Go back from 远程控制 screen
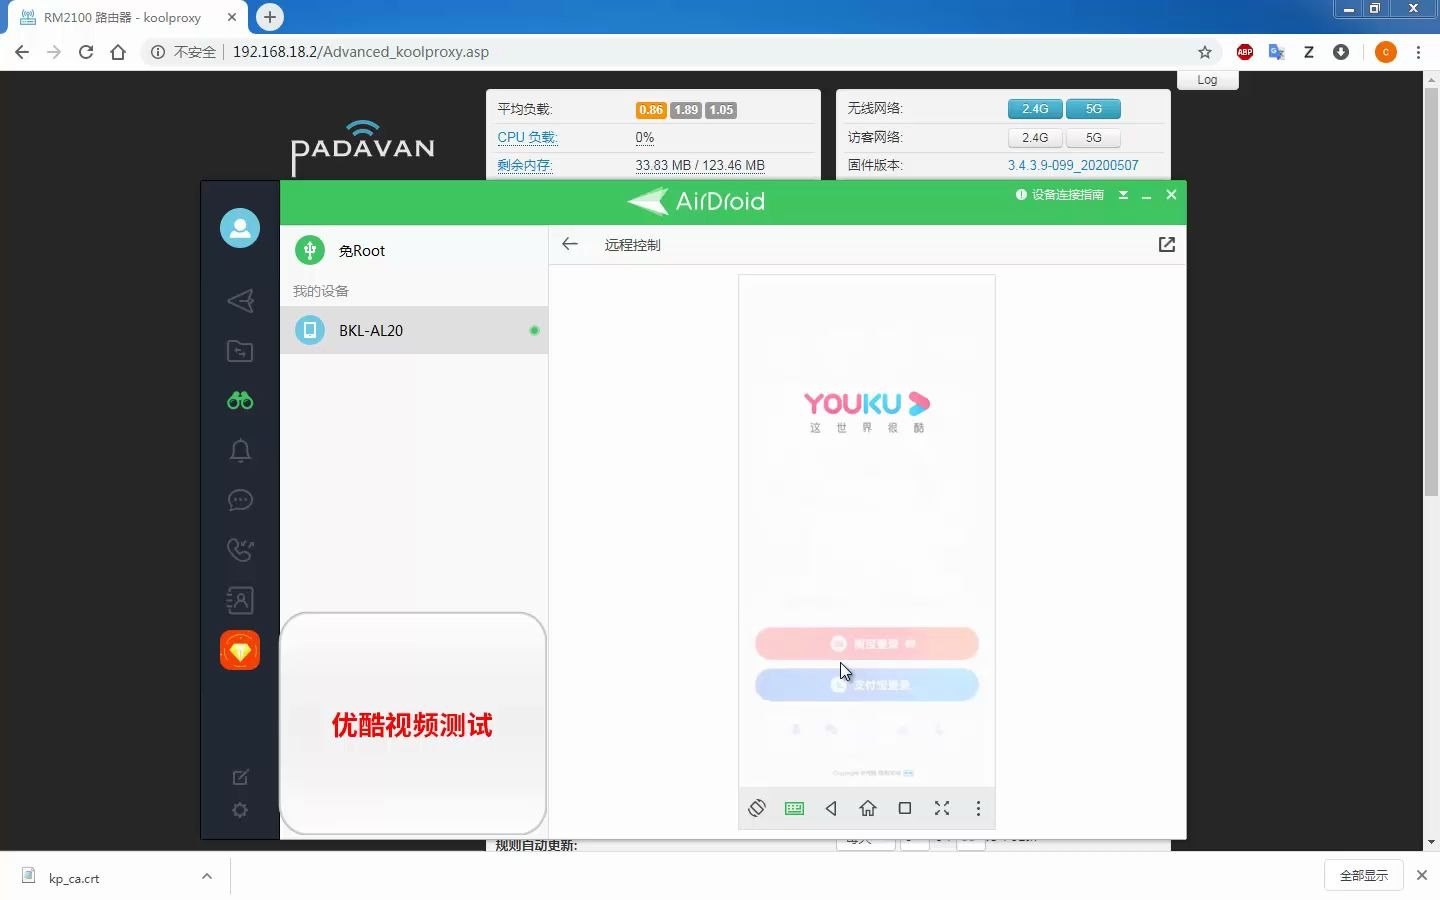 (x=570, y=244)
